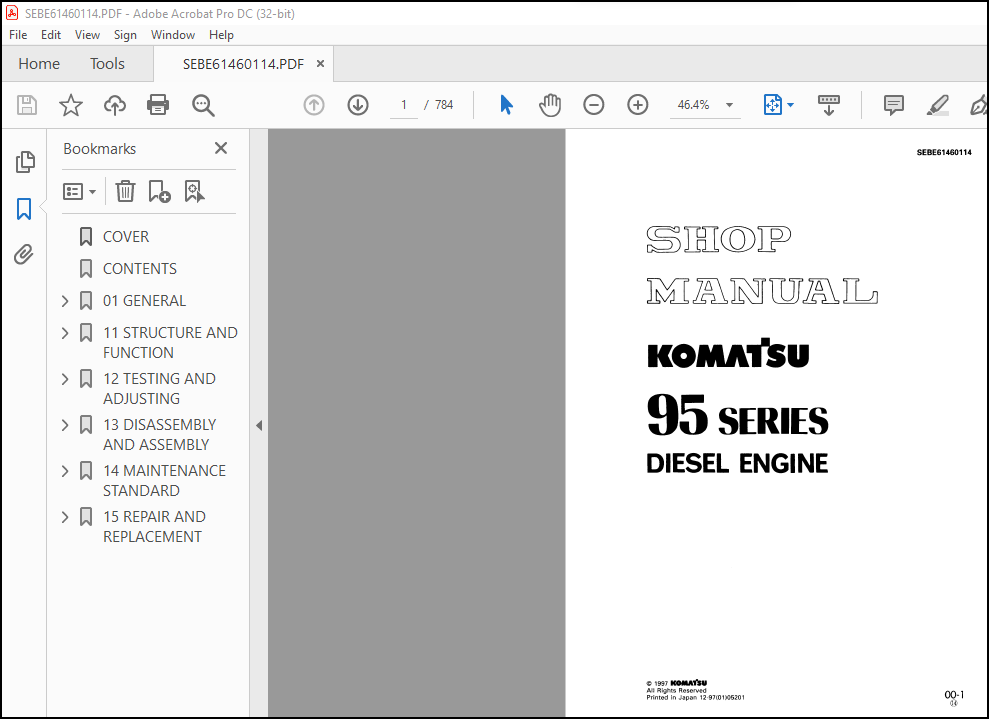Switch to the Tools tab
The image size is (989, 719).
pos(107,64)
